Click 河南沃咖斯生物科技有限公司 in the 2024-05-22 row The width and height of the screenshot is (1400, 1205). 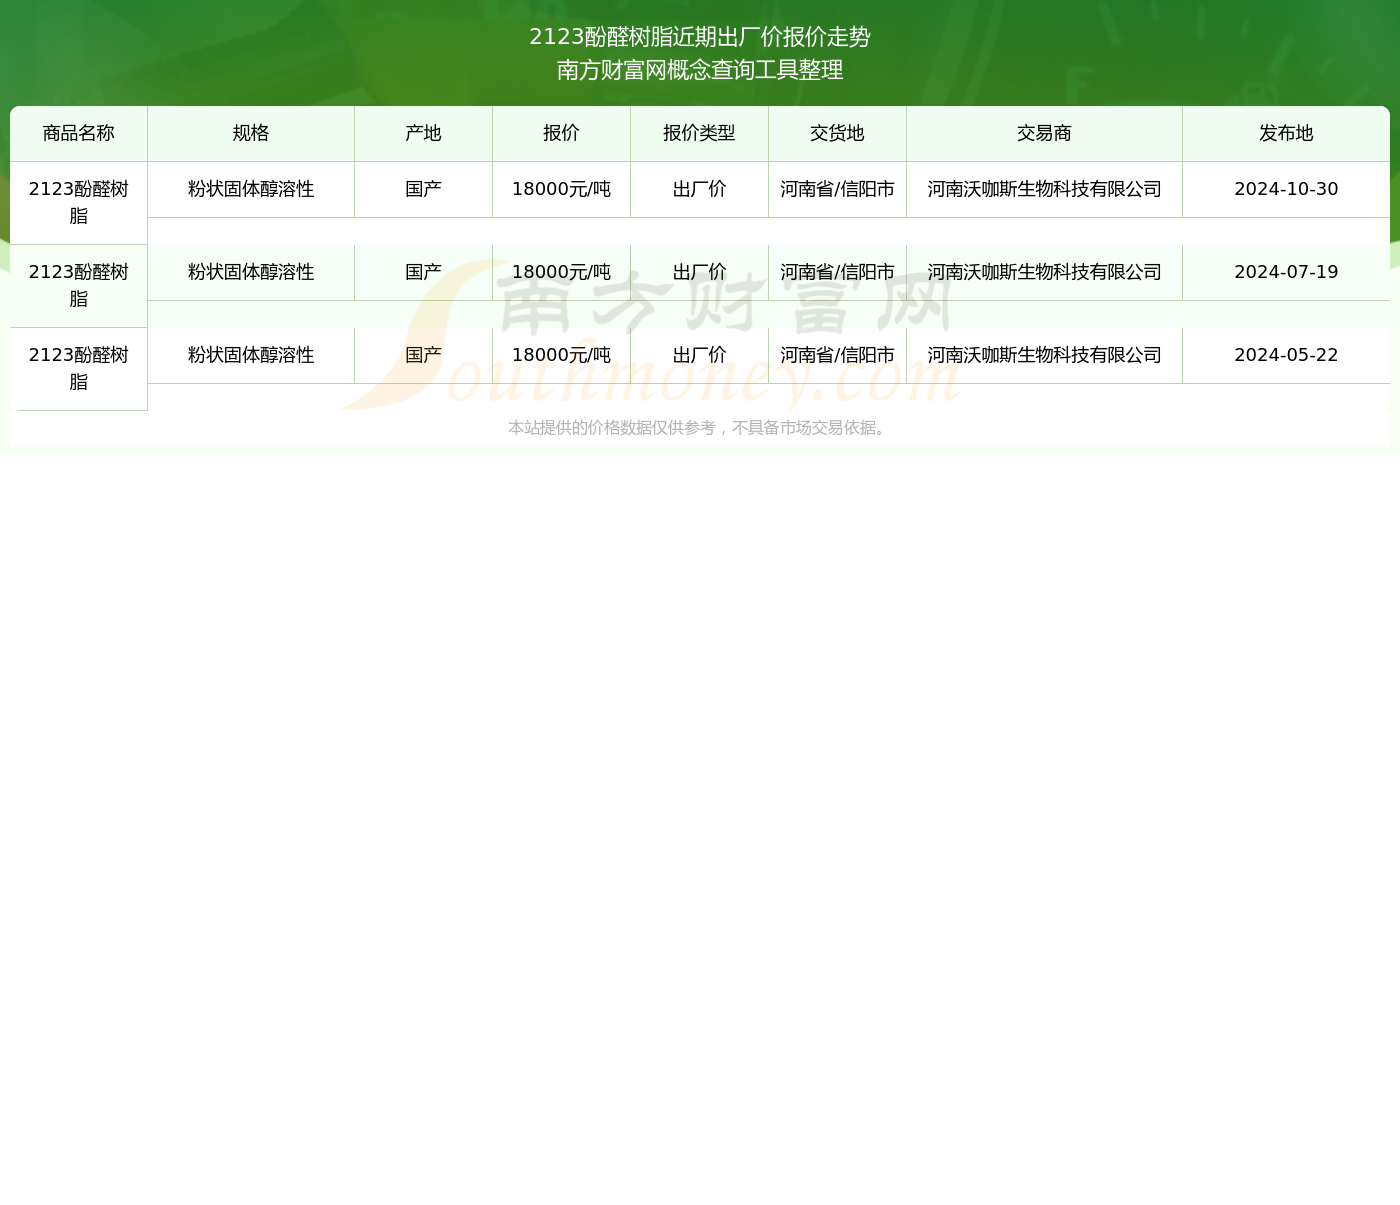click(x=1044, y=355)
